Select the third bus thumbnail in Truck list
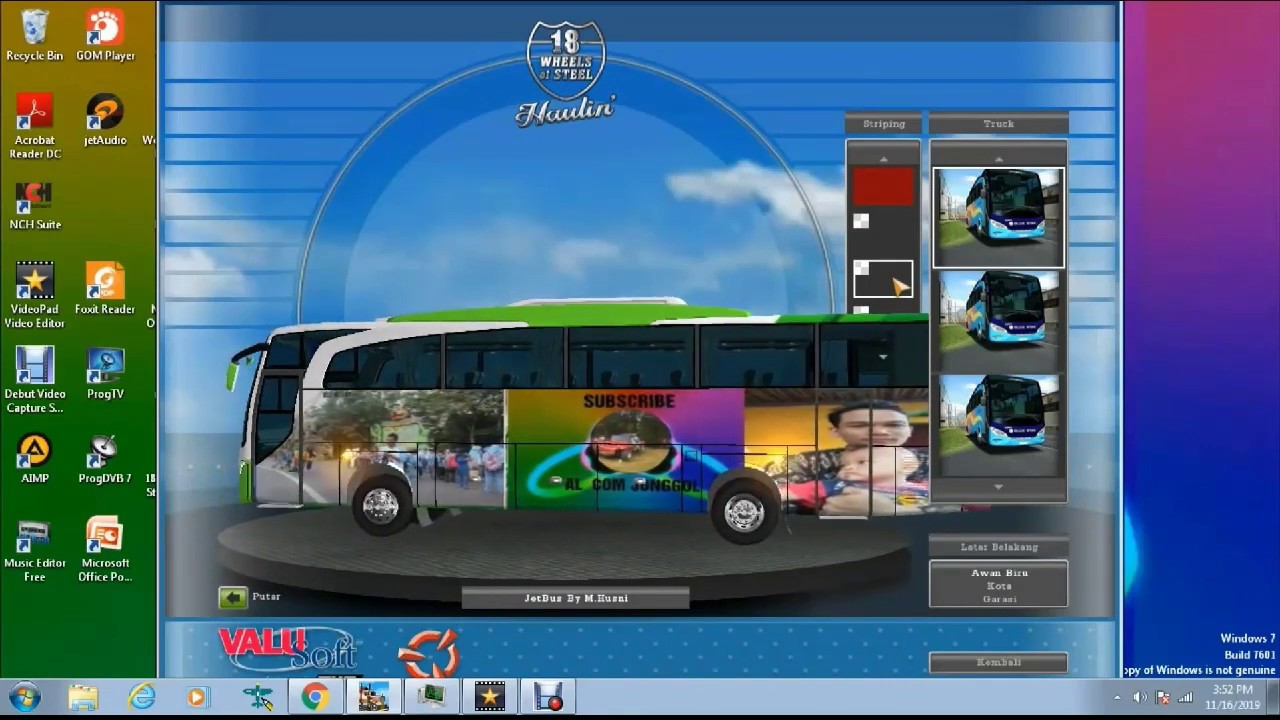The image size is (1280, 720). pos(998,424)
